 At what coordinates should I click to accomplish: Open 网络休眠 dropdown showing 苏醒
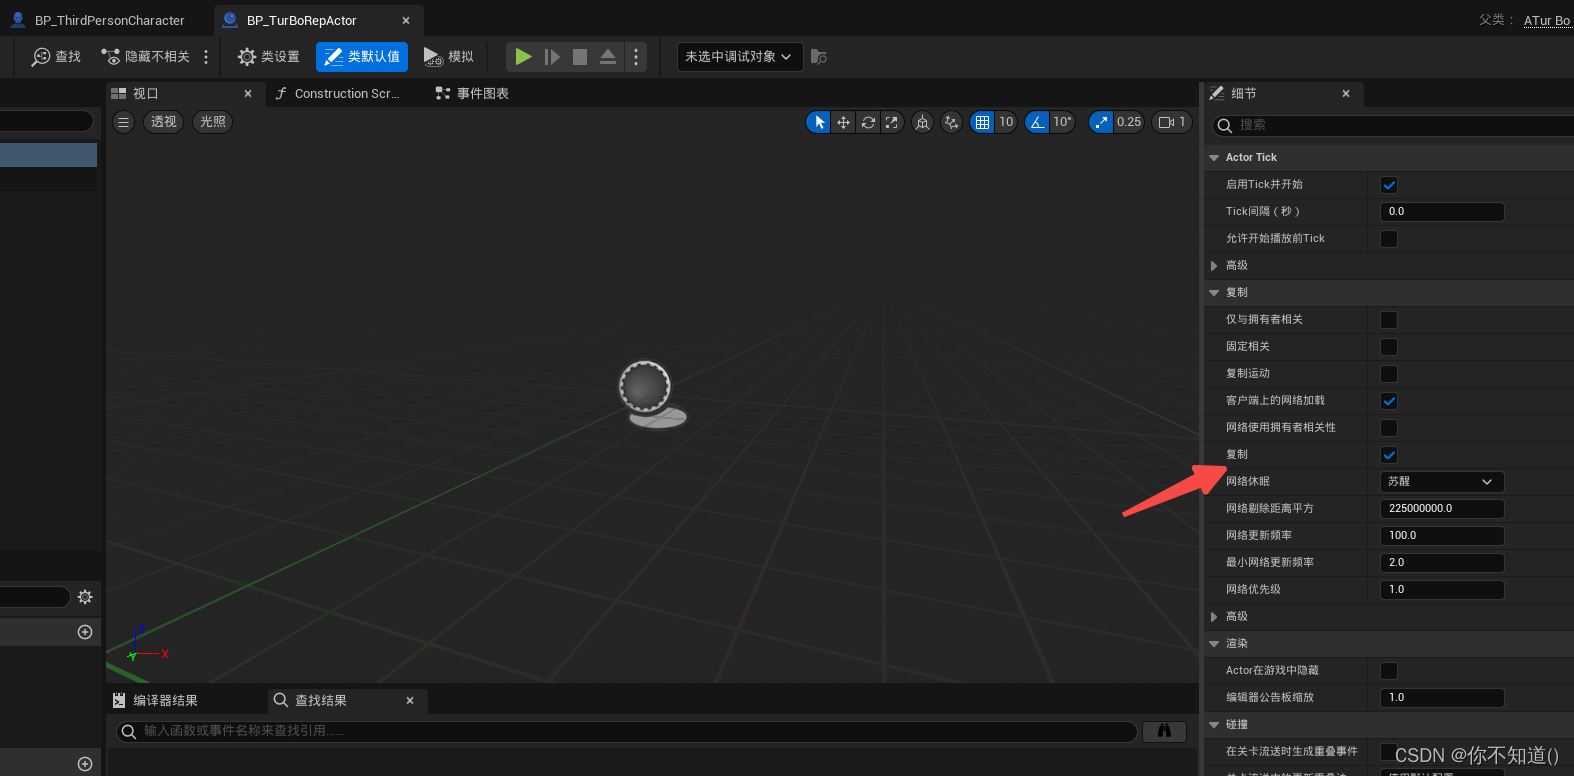pos(1442,482)
